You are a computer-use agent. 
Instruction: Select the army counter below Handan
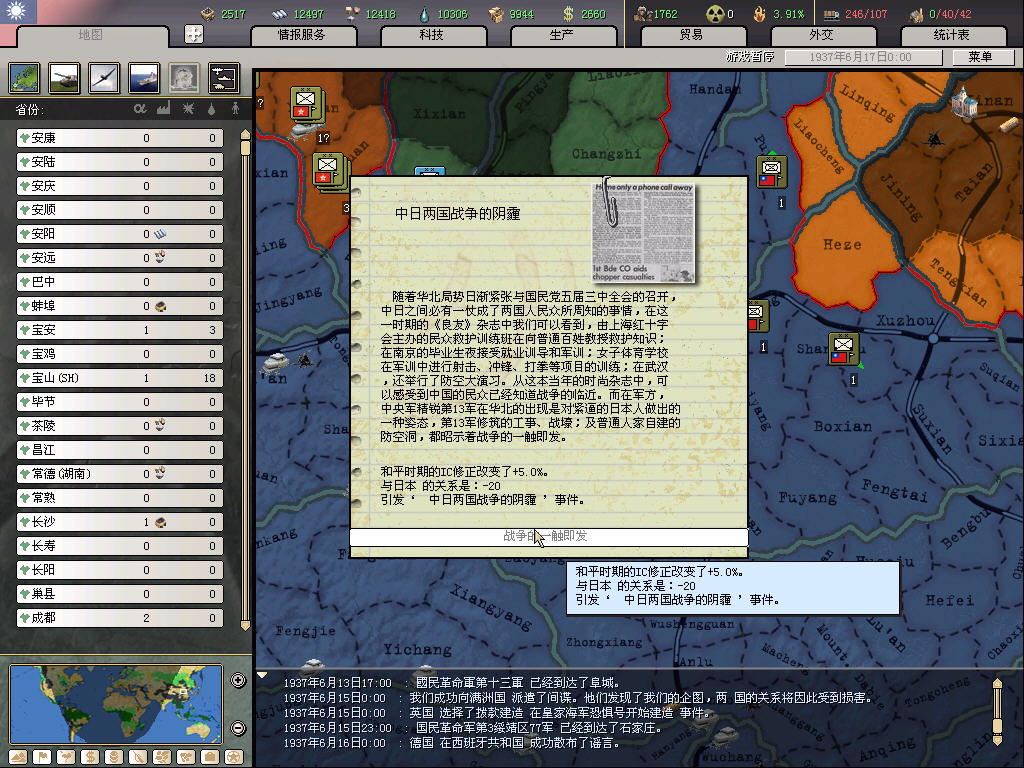[771, 172]
